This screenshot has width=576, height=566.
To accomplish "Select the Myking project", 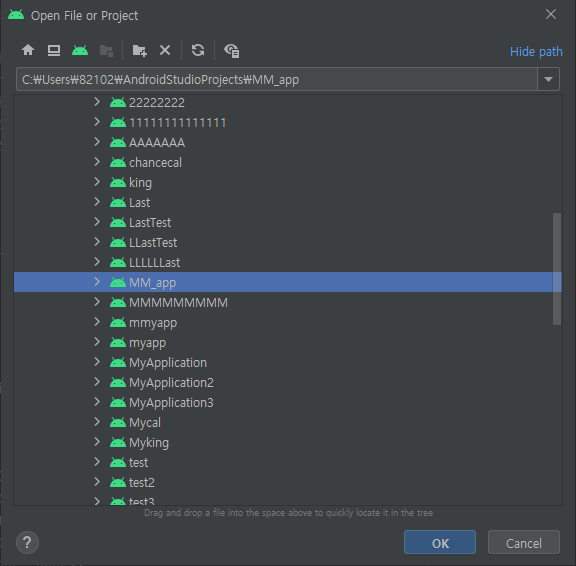I will pos(288,443).
